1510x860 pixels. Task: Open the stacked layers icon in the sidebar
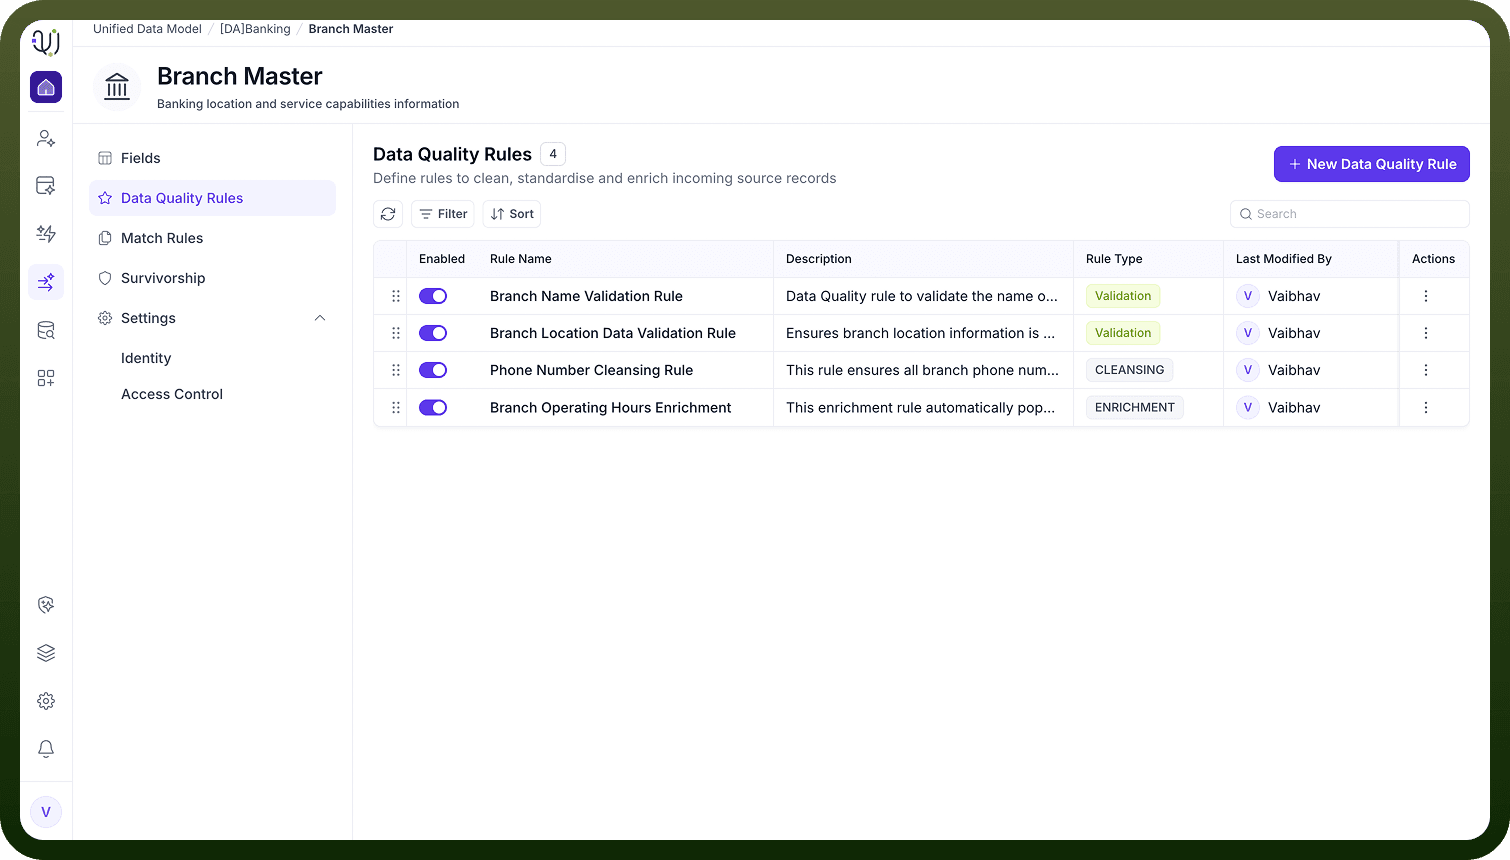(46, 653)
